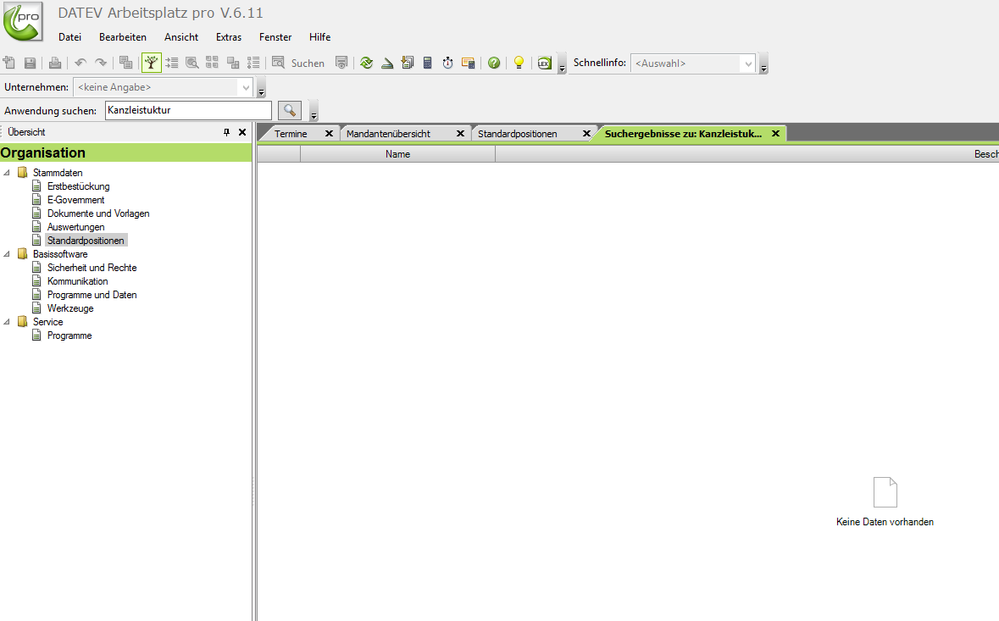Collapse the Service tree node
Screen dimensions: 999x621
7,322
